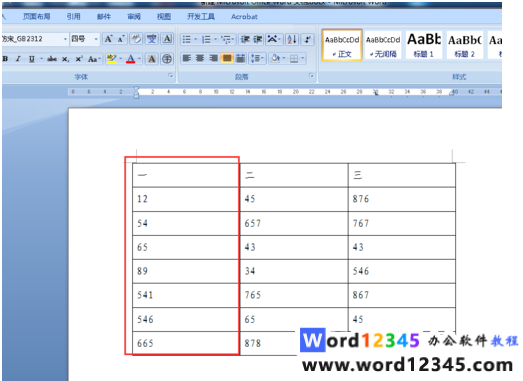The width and height of the screenshot is (523, 381).
Task: Toggle strikethrough (abc) formatting
Action: click(x=52, y=59)
